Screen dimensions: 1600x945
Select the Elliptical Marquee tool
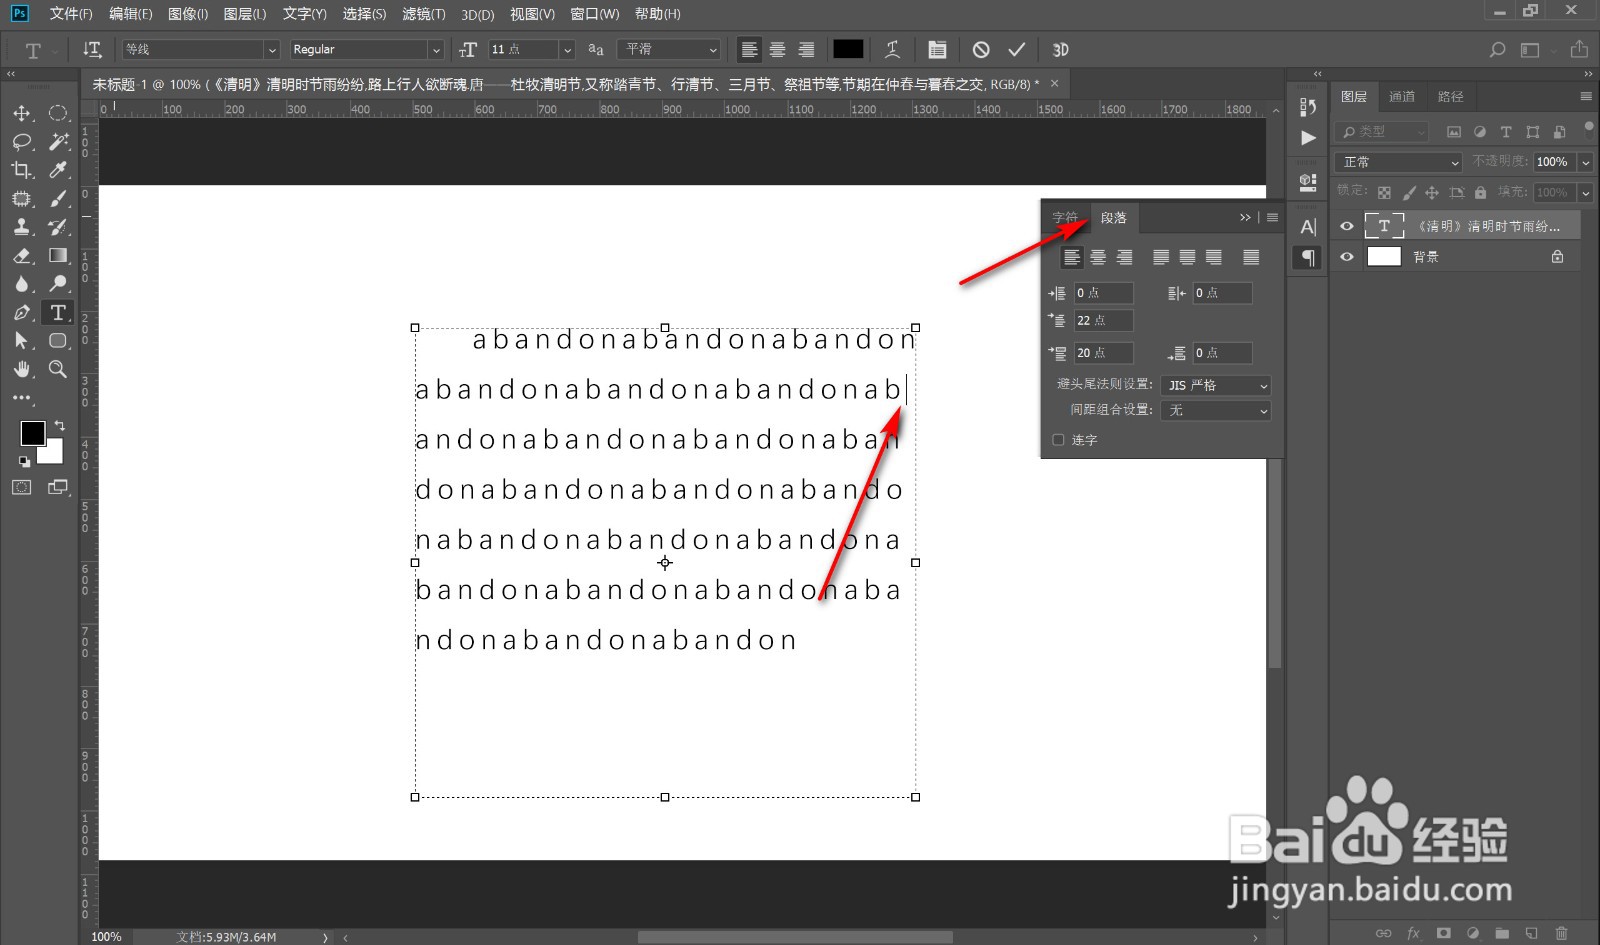click(58, 113)
